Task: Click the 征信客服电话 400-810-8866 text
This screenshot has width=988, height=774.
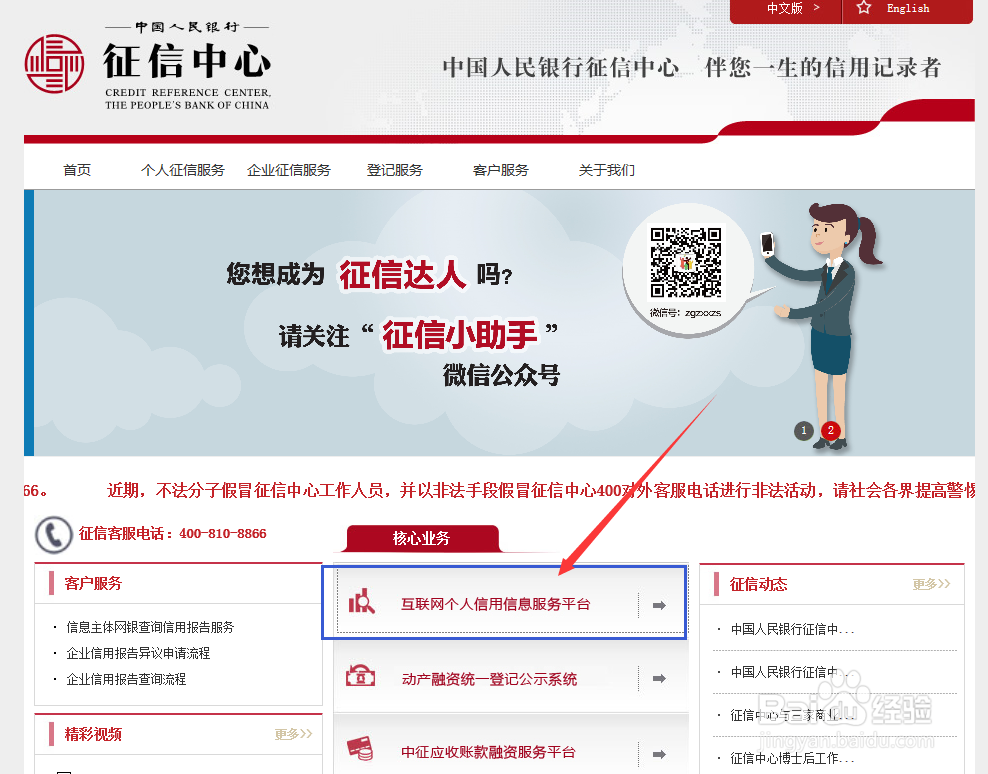Action: click(x=173, y=534)
